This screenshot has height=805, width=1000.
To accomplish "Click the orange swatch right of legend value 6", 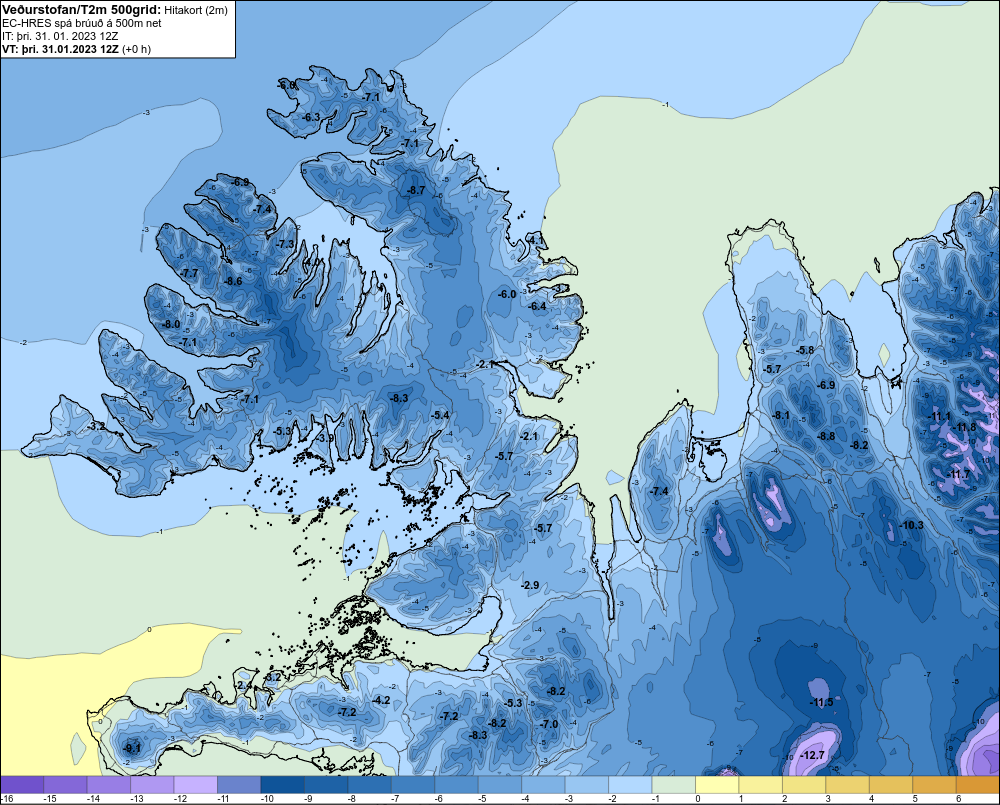I will [x=978, y=785].
